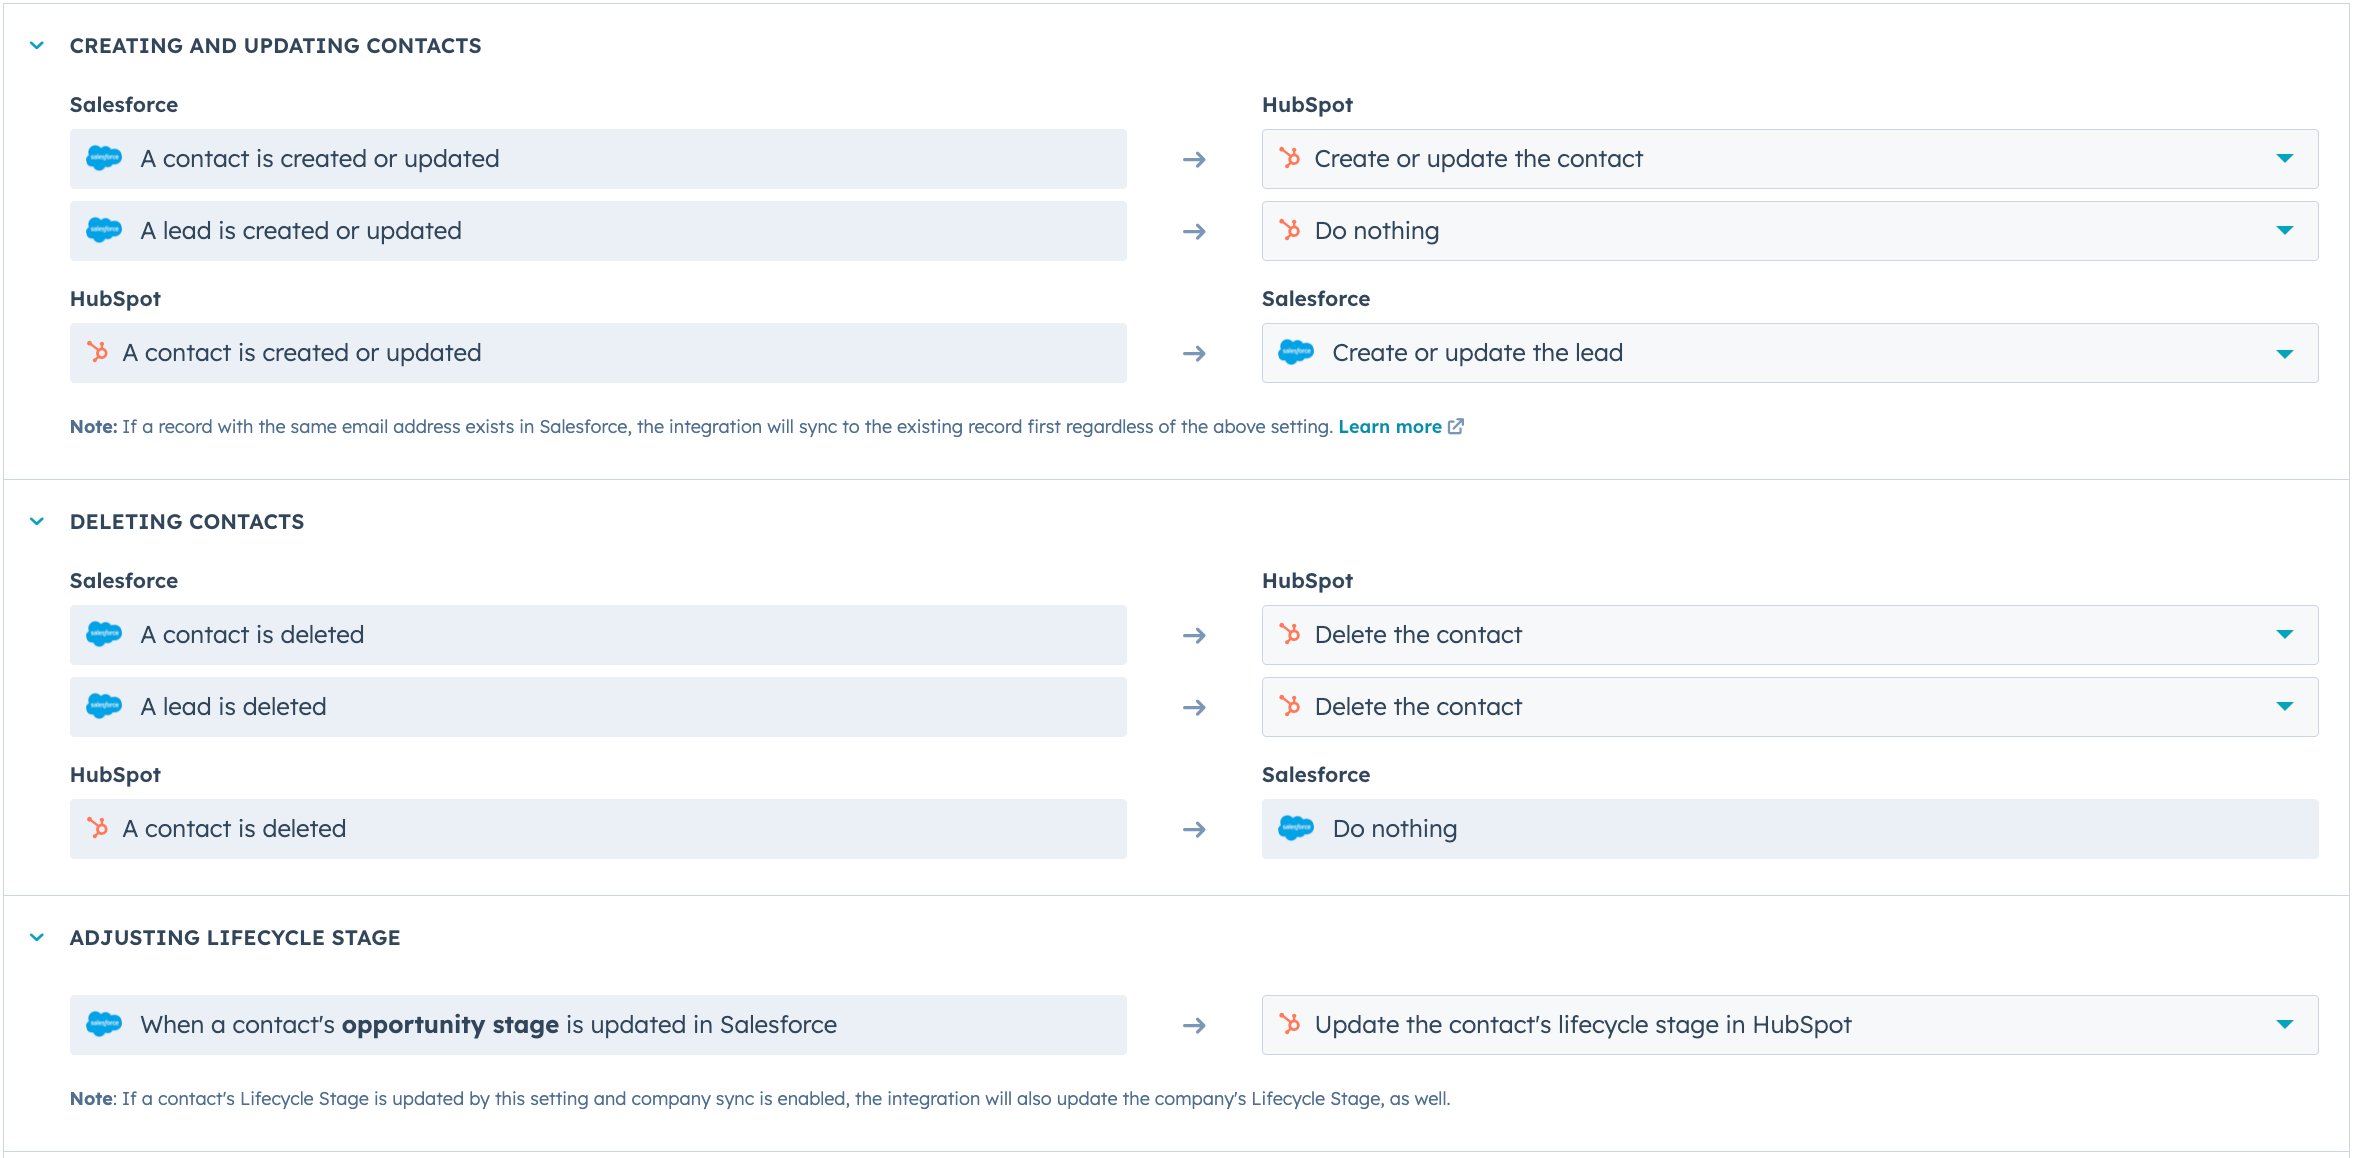
Task: Collapse the Deleting Contacts section
Action: tap(38, 521)
